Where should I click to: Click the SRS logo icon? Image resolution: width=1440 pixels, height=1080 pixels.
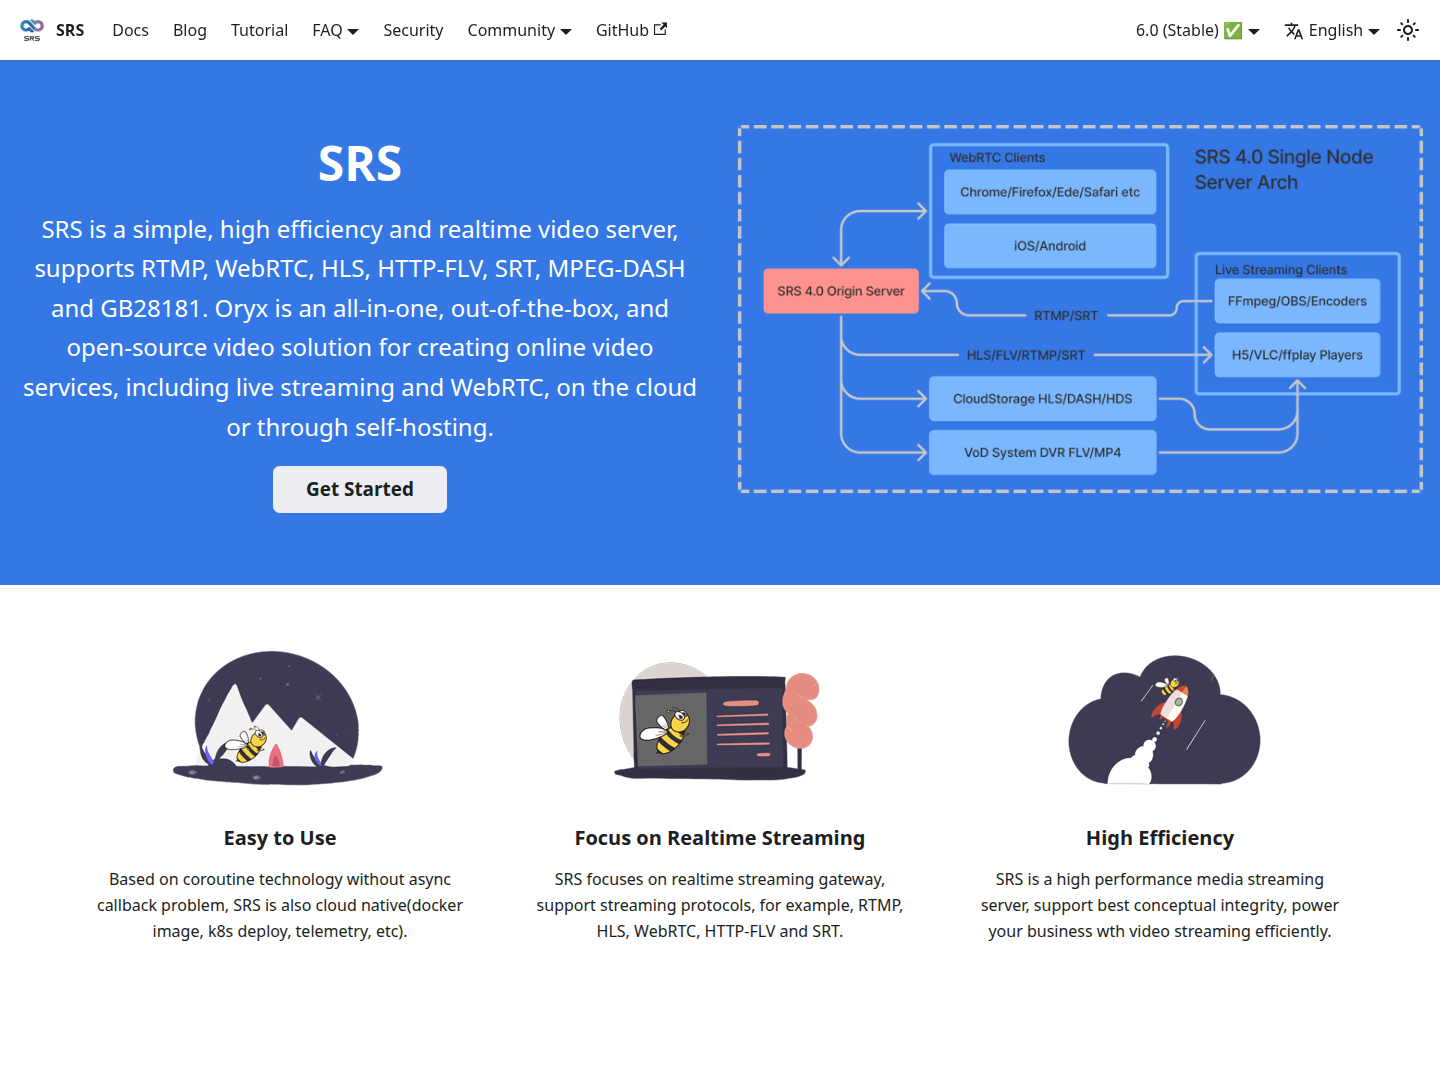click(x=32, y=30)
